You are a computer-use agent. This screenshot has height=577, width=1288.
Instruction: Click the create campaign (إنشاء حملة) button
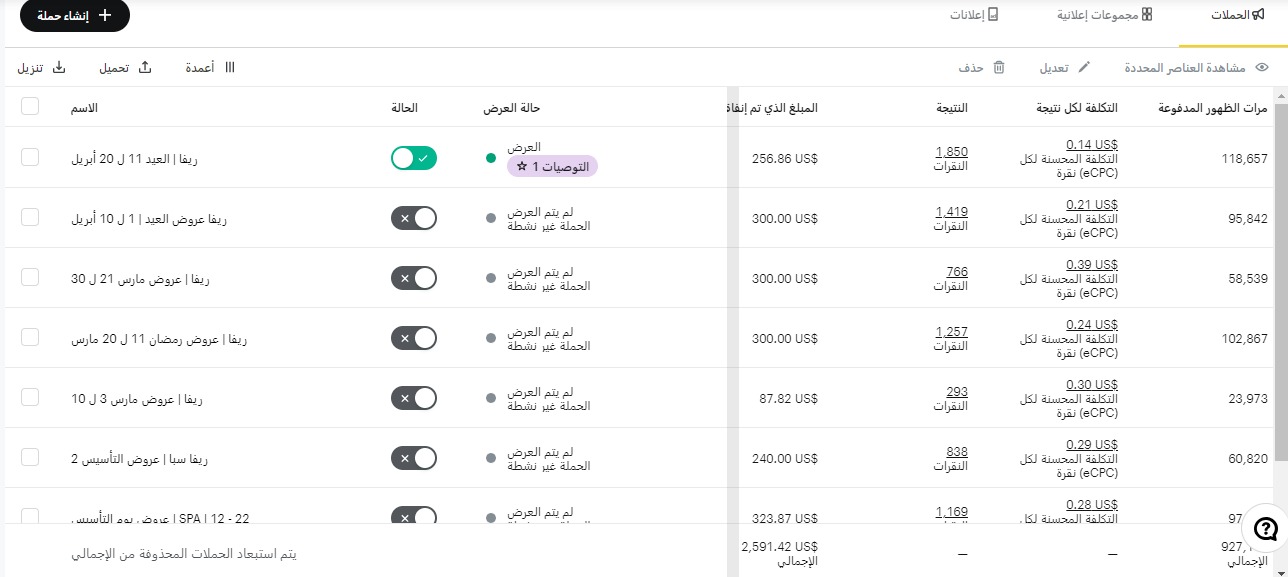click(x=75, y=16)
